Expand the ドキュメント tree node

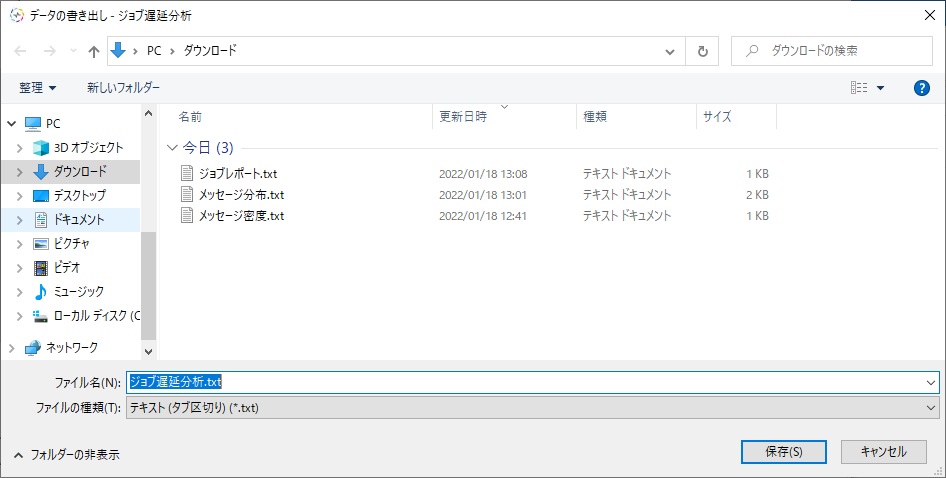pyautogui.click(x=19, y=220)
